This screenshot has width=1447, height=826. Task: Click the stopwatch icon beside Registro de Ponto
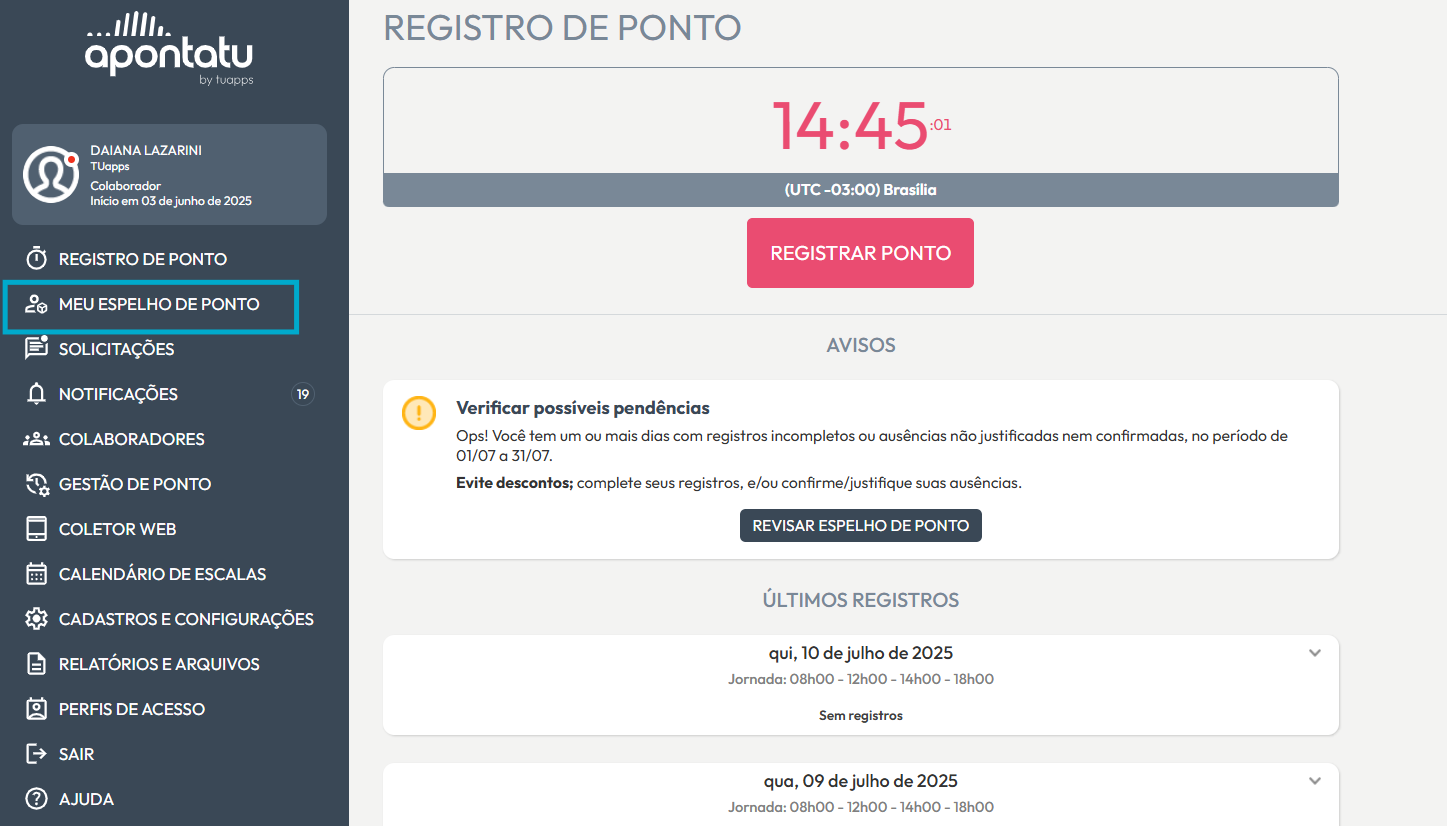pos(36,258)
